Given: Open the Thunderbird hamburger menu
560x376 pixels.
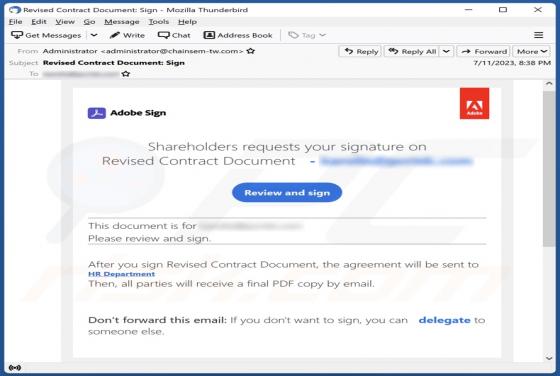Looking at the screenshot, I should pos(539,35).
